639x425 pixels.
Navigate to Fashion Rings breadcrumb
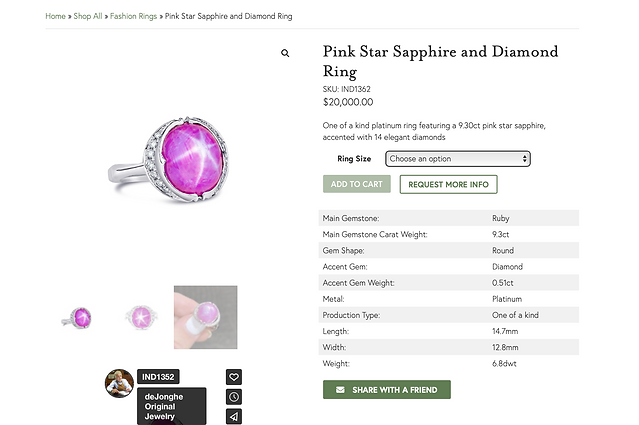click(133, 16)
